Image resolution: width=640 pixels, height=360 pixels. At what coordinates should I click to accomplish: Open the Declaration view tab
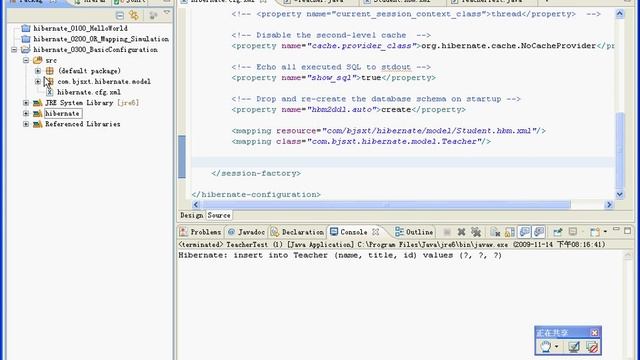pos(297,232)
